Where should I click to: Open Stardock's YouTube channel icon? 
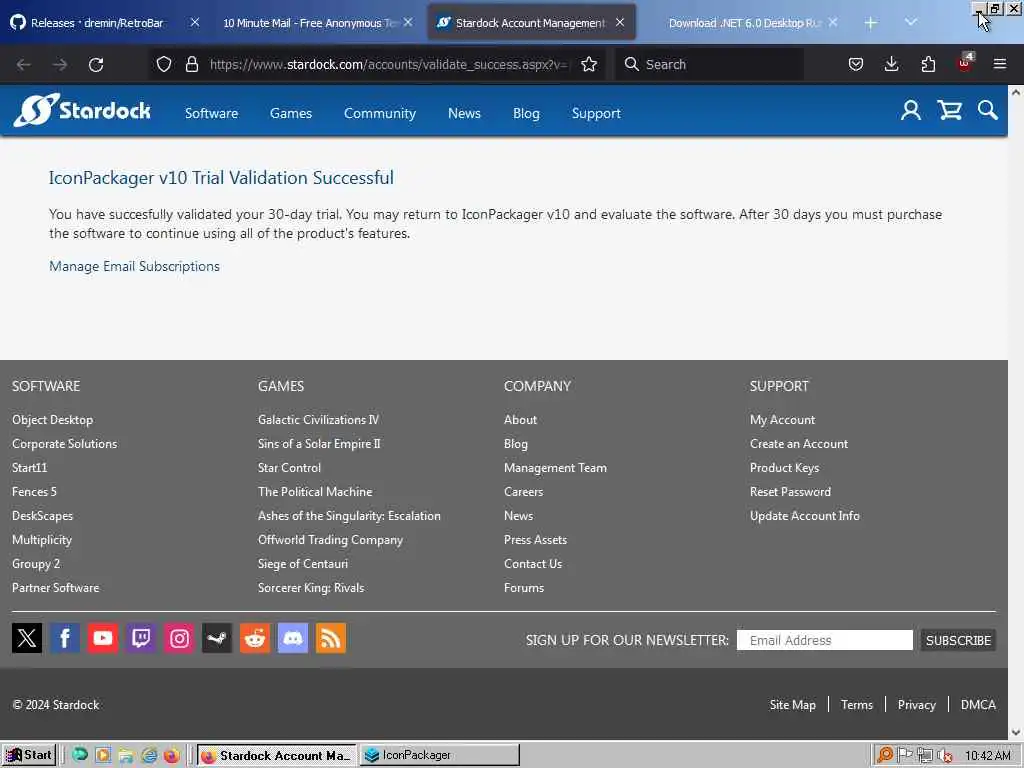103,637
